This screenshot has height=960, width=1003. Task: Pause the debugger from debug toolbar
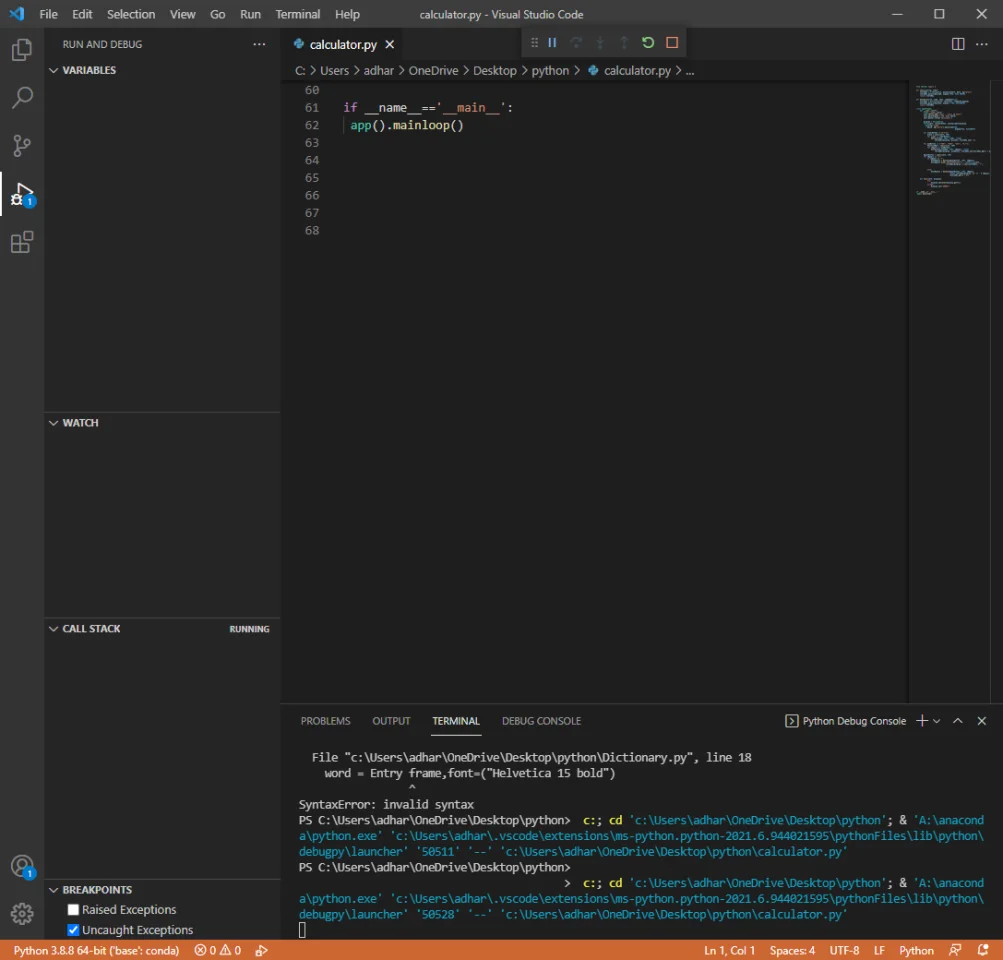click(552, 43)
